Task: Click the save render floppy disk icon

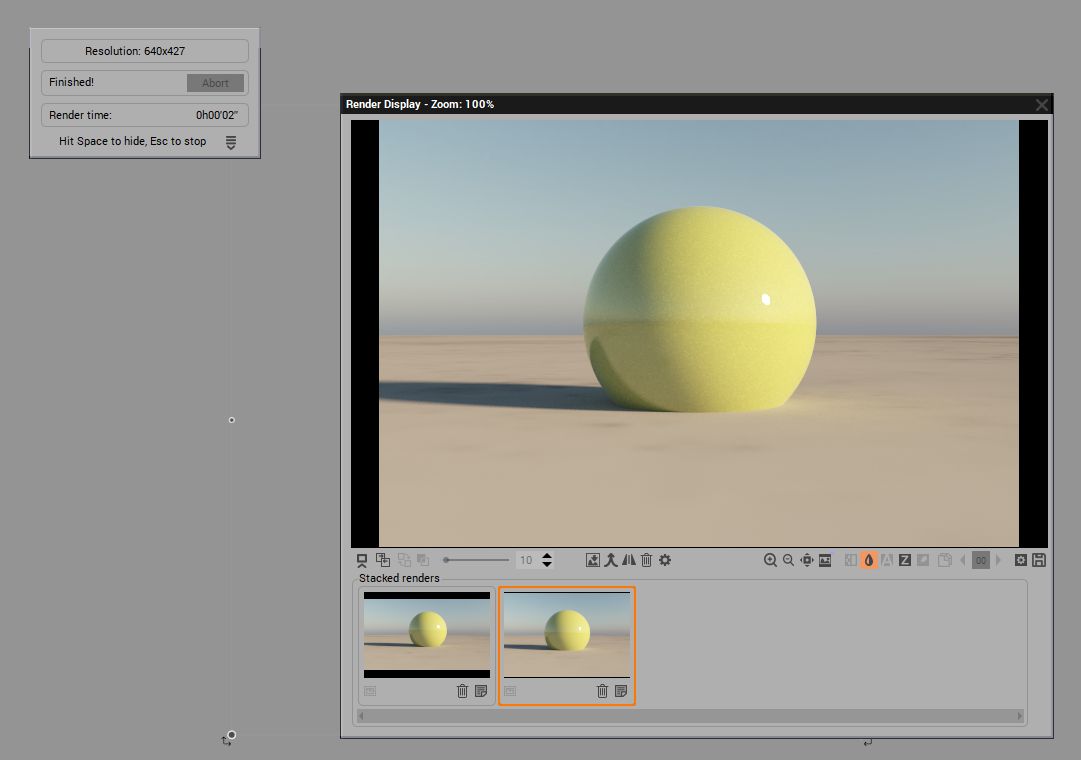Action: tap(1039, 560)
